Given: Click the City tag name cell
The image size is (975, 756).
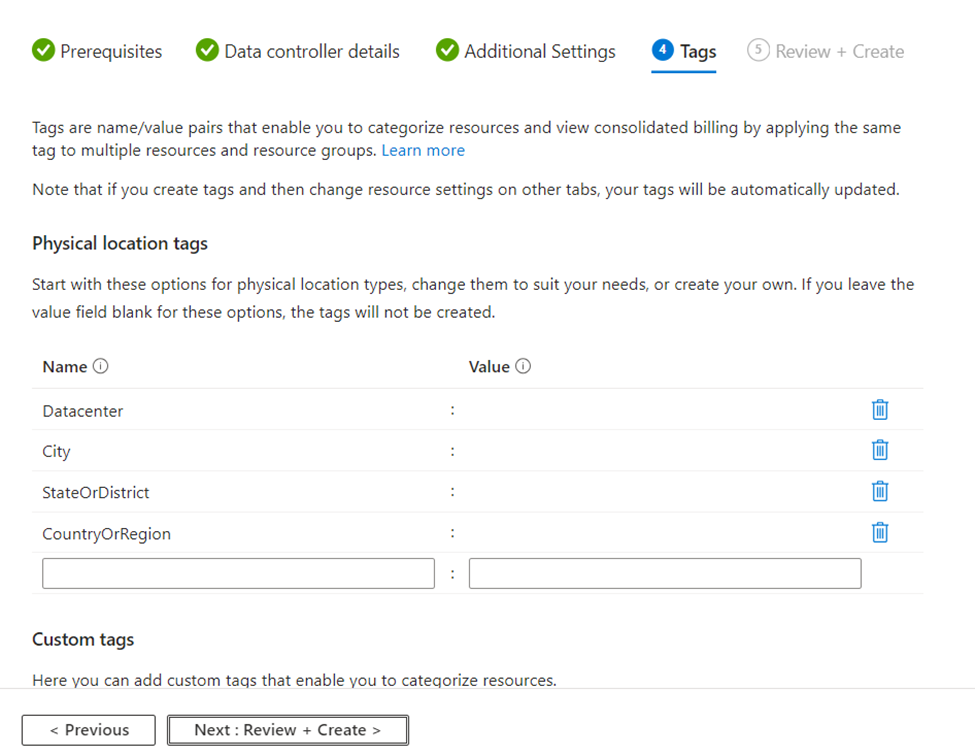Looking at the screenshot, I should pos(238,451).
